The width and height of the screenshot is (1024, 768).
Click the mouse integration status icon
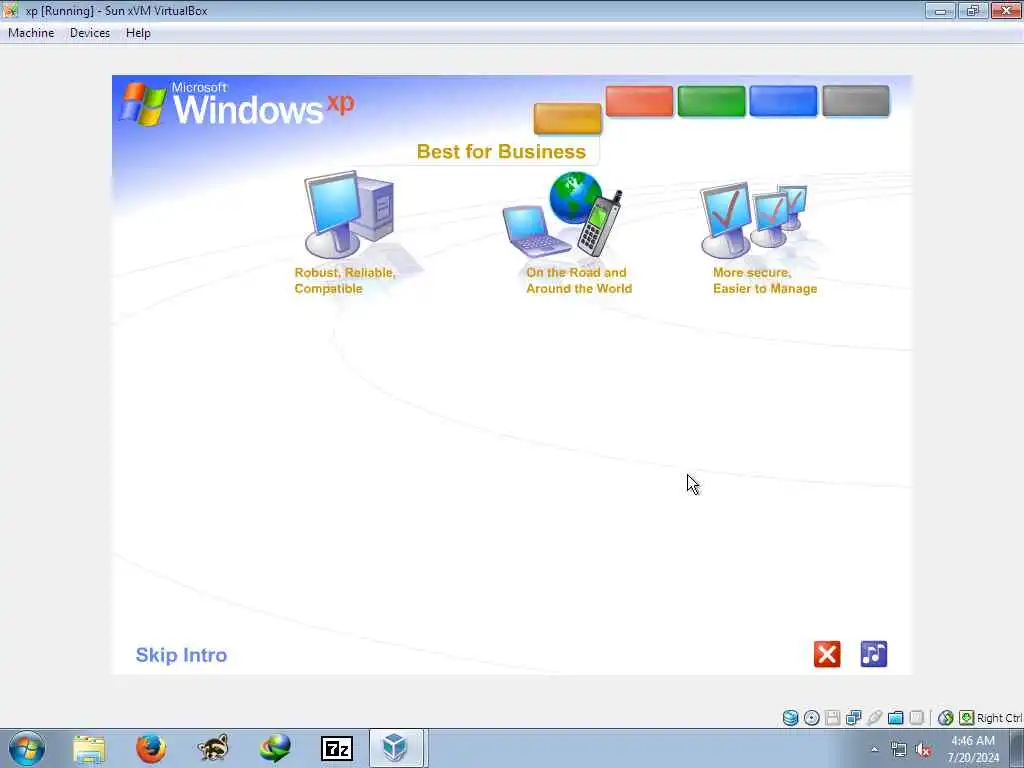tap(945, 718)
